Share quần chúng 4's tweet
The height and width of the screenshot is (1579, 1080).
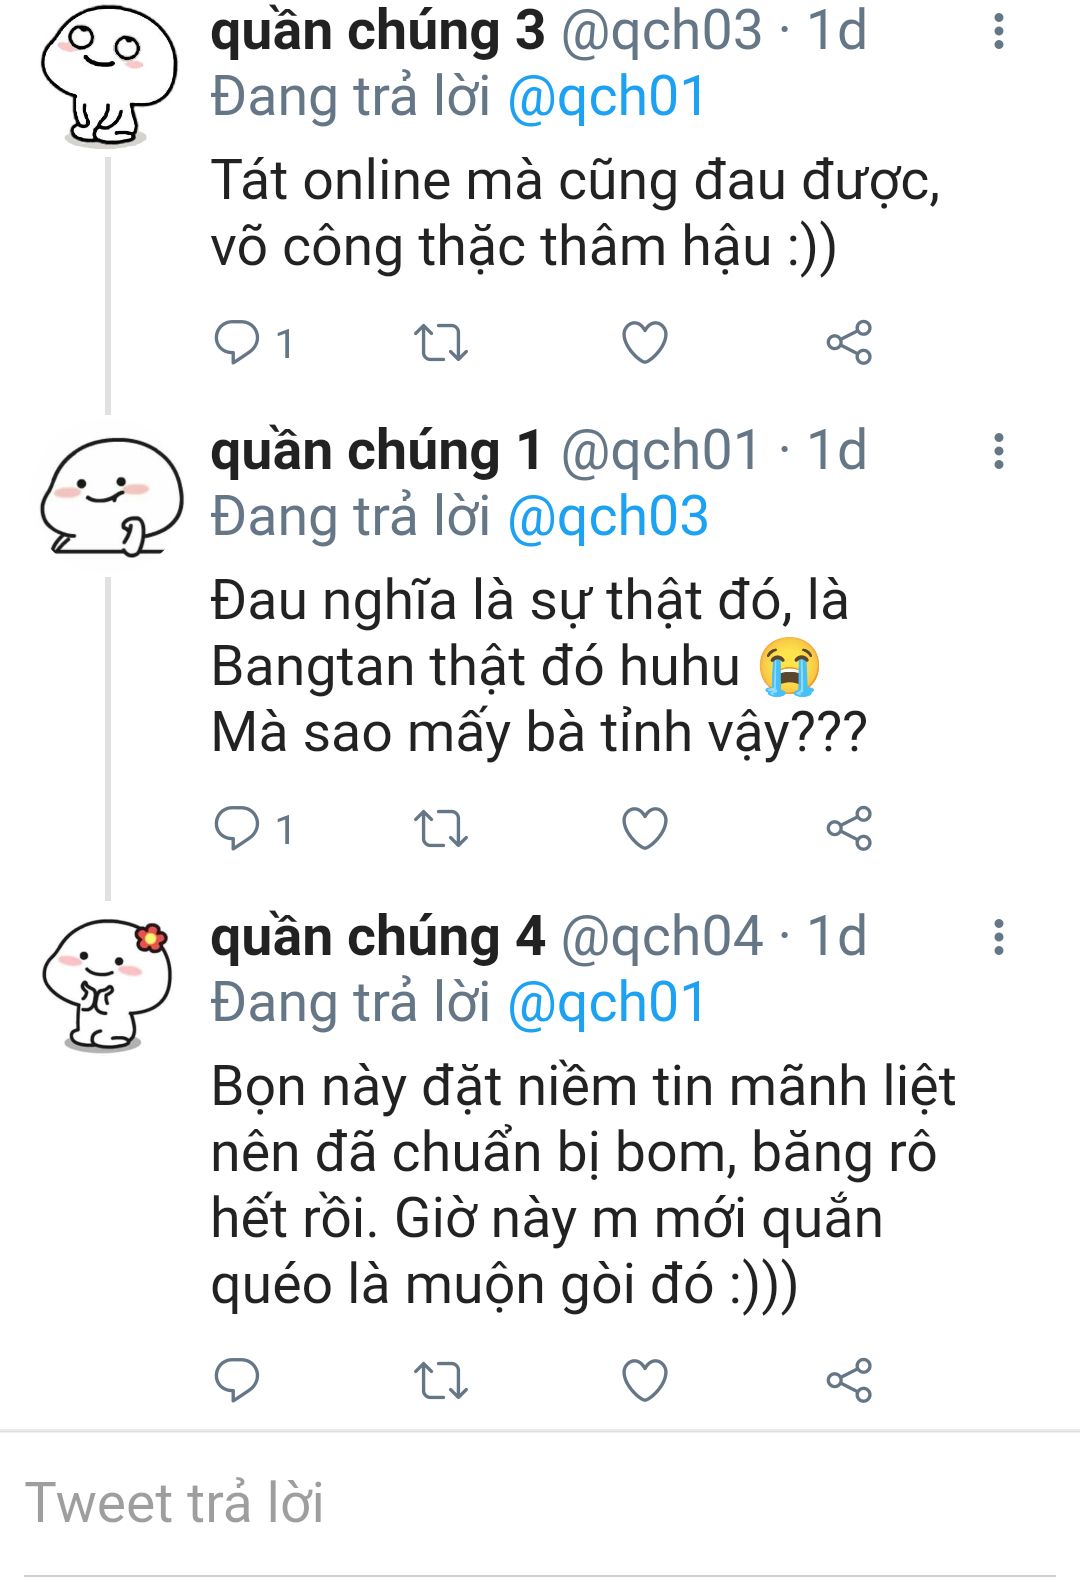pos(849,1381)
